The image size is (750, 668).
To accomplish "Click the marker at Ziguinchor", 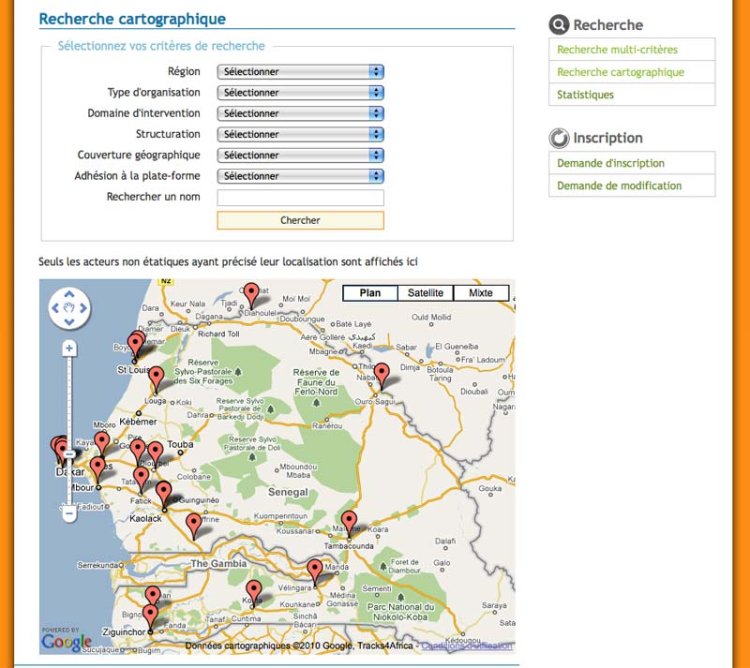I will pyautogui.click(x=150, y=615).
